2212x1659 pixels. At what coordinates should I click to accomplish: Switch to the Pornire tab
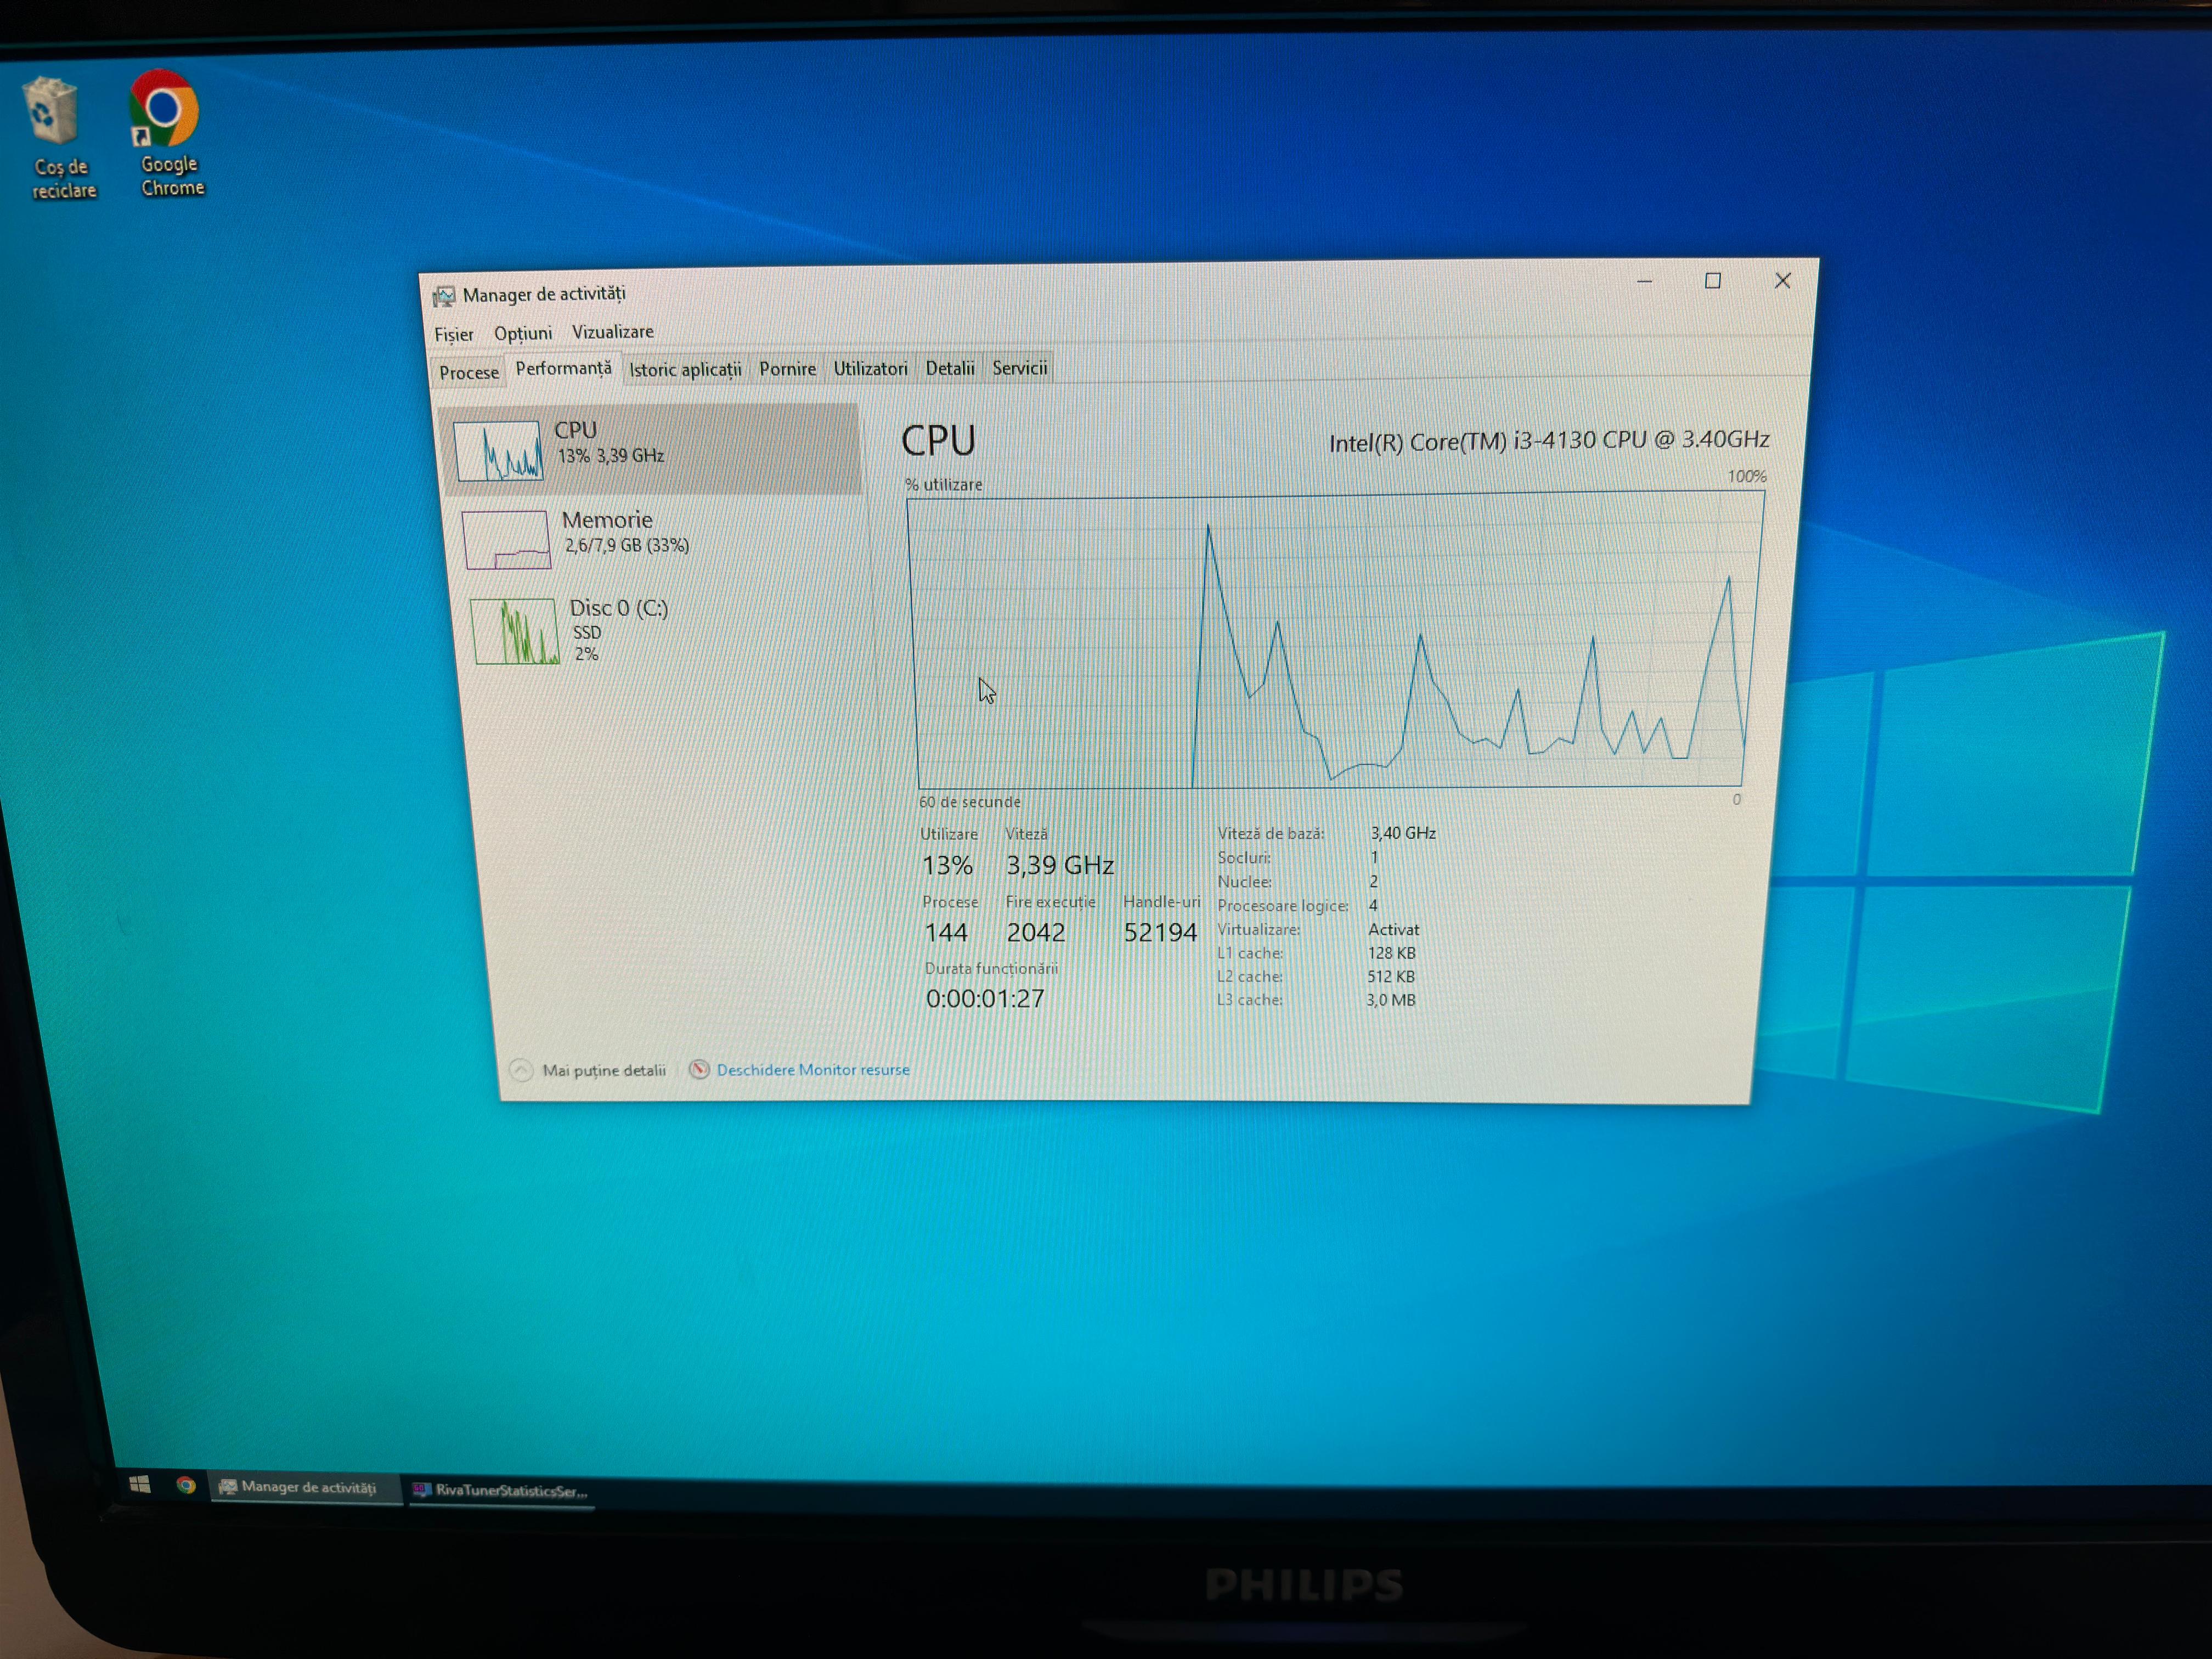(x=787, y=369)
